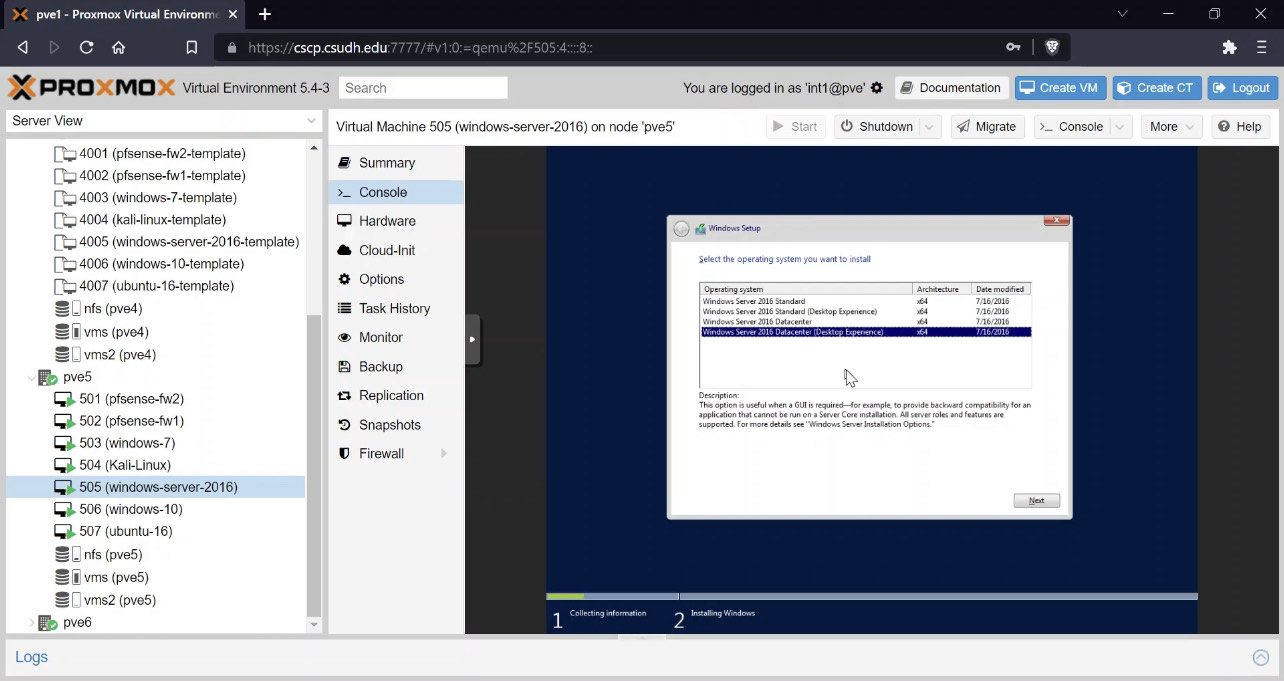Click the Brave shields icon in address bar
1284x681 pixels.
pyautogui.click(x=1052, y=47)
